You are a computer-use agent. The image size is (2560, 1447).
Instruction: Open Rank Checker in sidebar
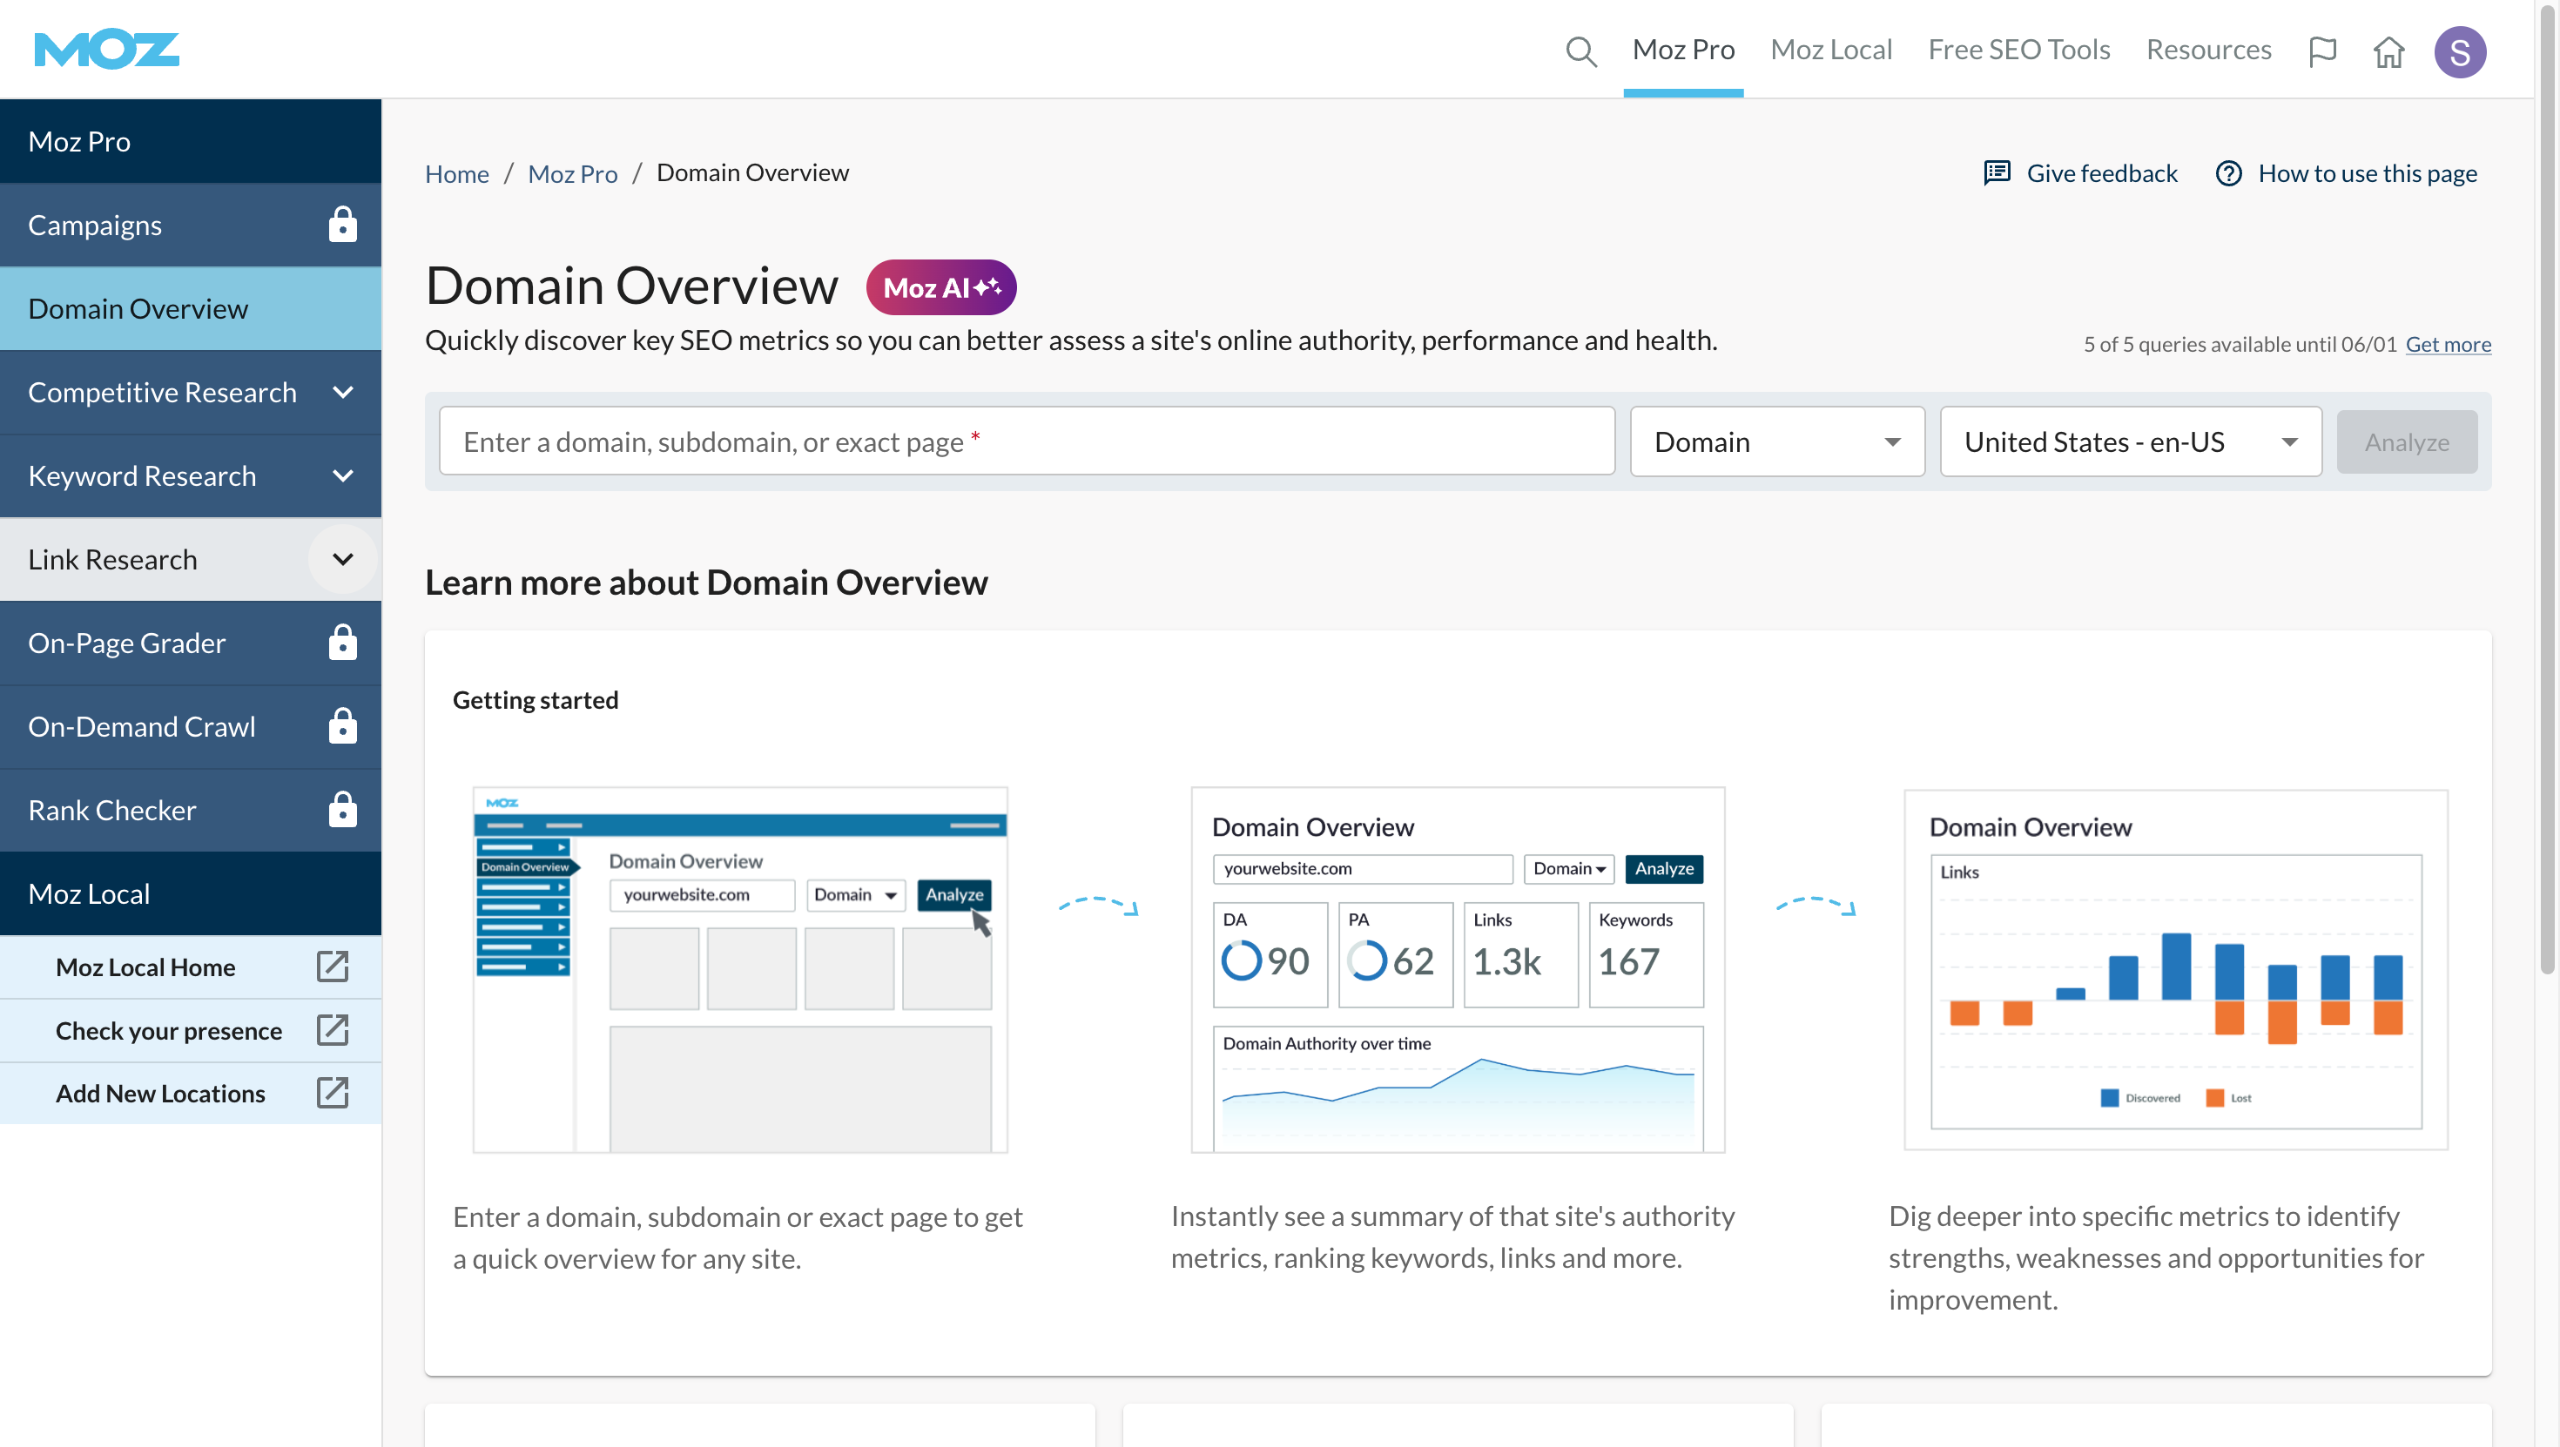pyautogui.click(x=190, y=810)
